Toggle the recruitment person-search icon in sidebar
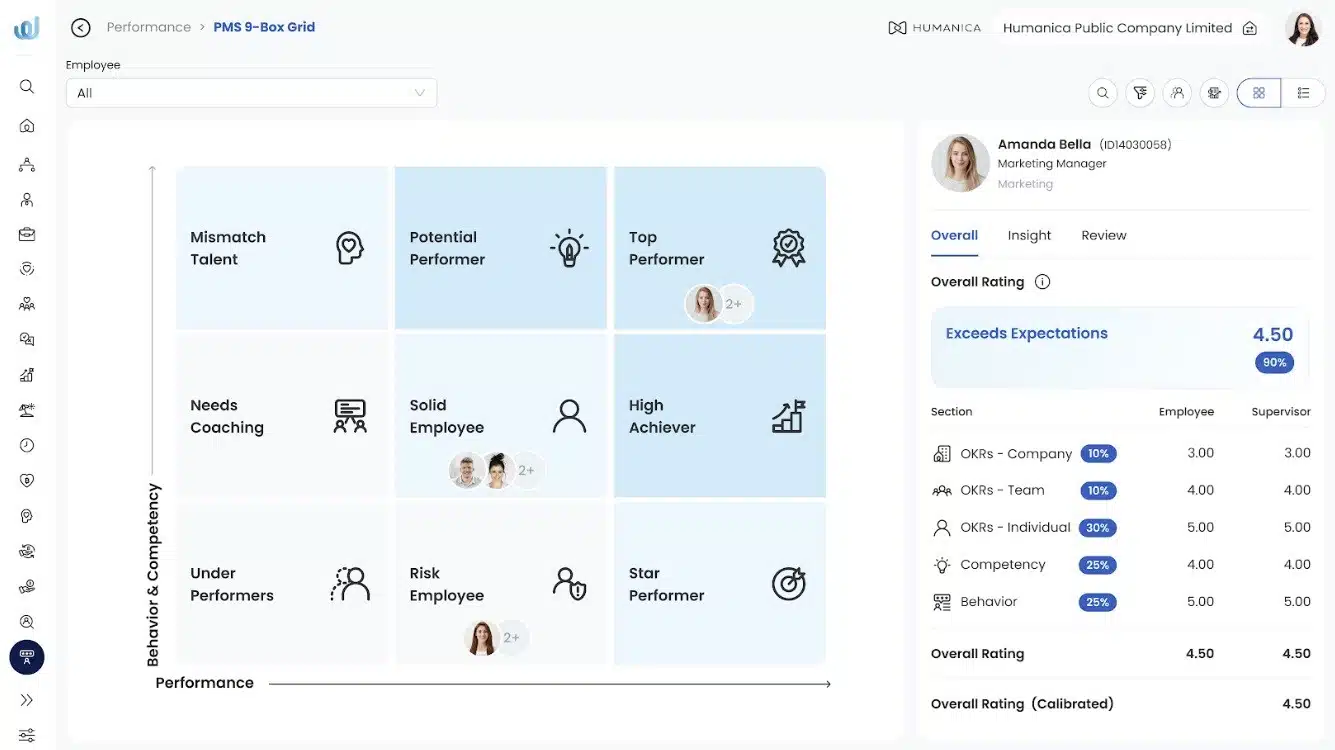Viewport: 1335px width, 750px height. (27, 620)
